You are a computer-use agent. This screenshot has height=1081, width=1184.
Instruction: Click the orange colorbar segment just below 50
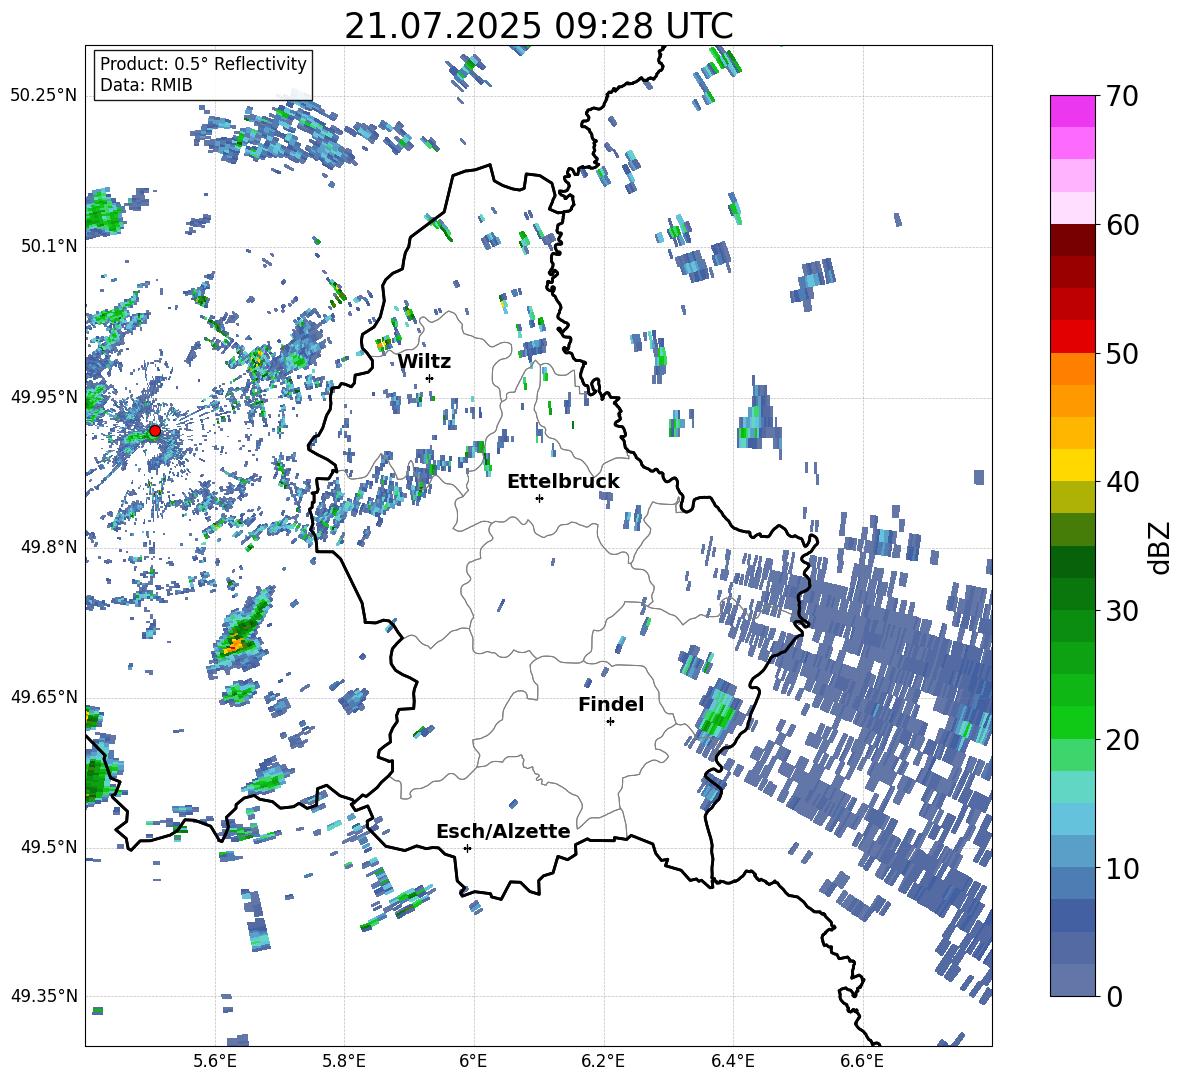pyautogui.click(x=1072, y=369)
